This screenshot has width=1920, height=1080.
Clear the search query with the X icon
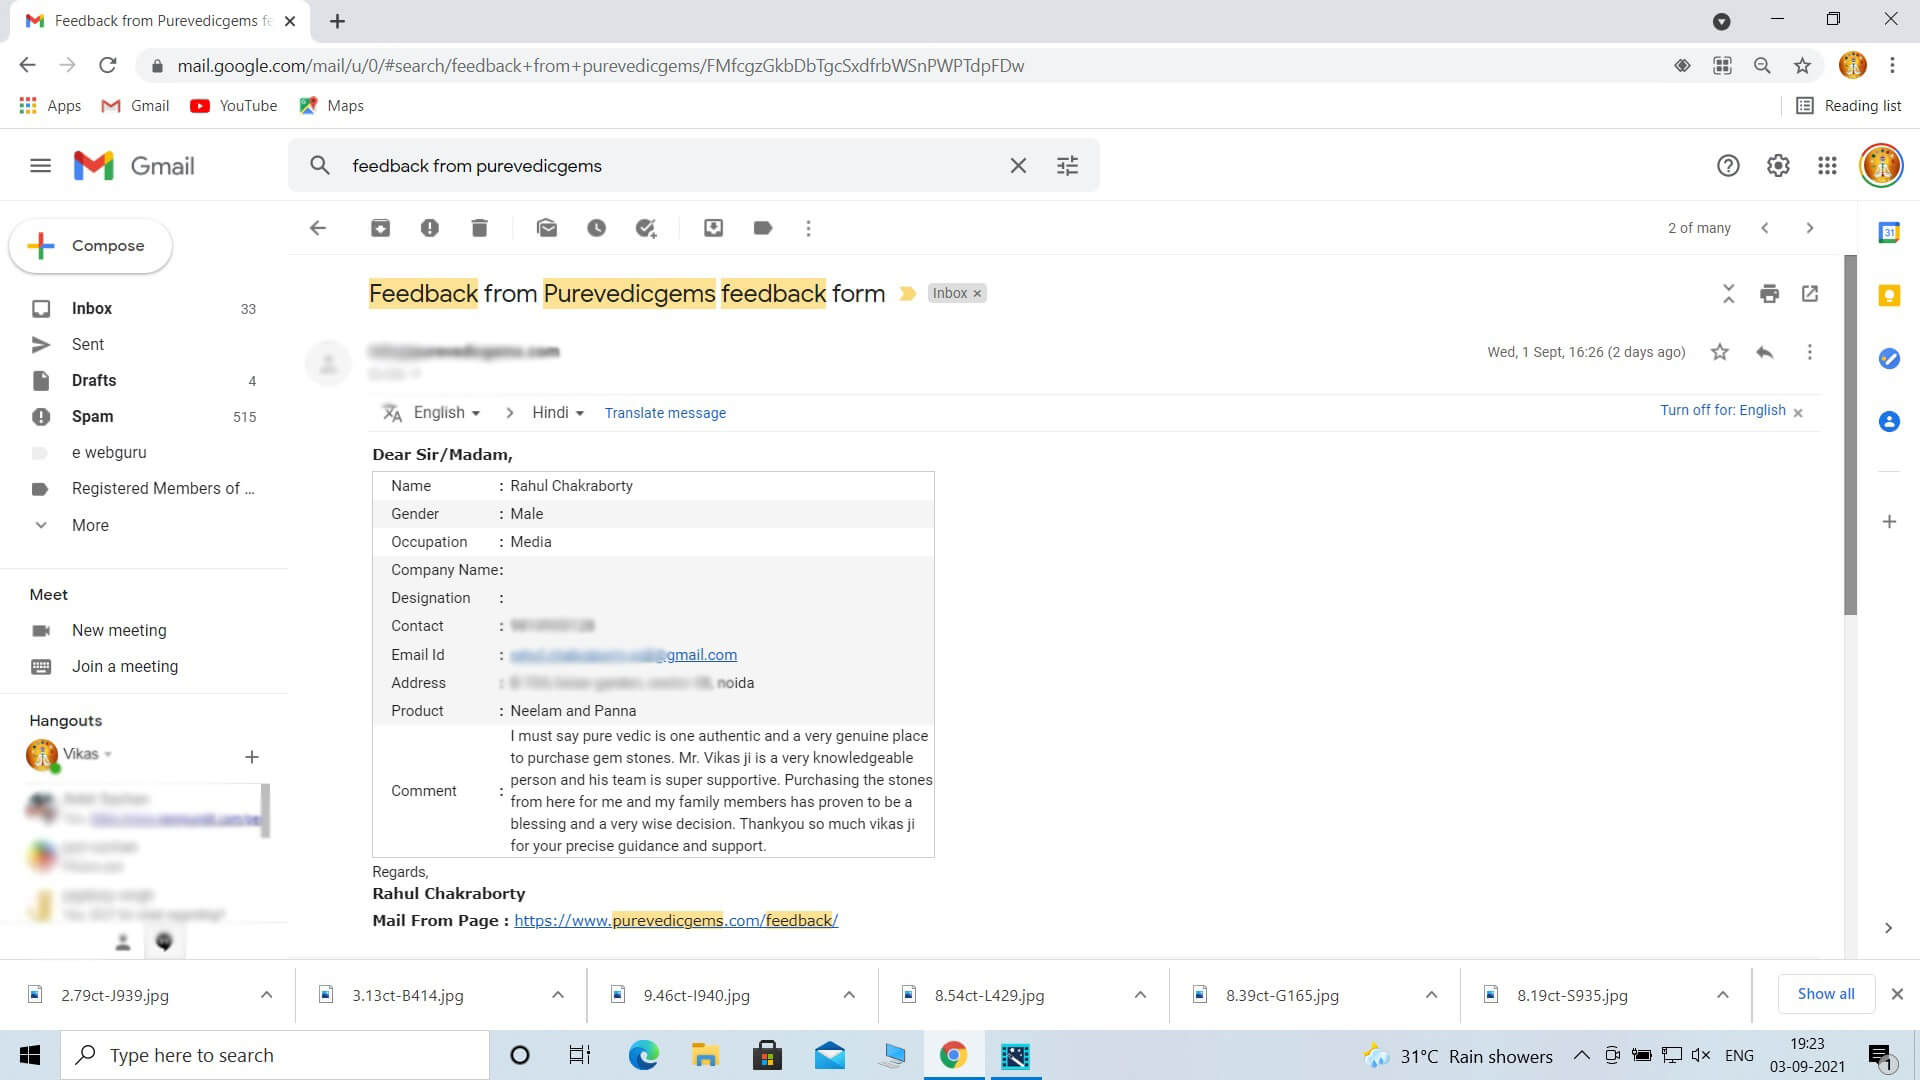coord(1018,166)
